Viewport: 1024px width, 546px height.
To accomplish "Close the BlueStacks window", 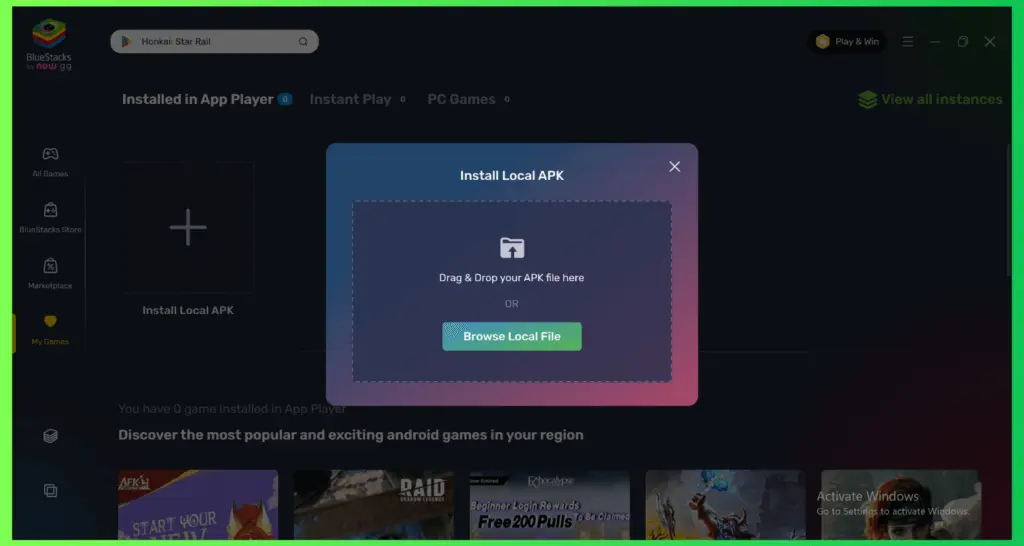I will pyautogui.click(x=990, y=41).
